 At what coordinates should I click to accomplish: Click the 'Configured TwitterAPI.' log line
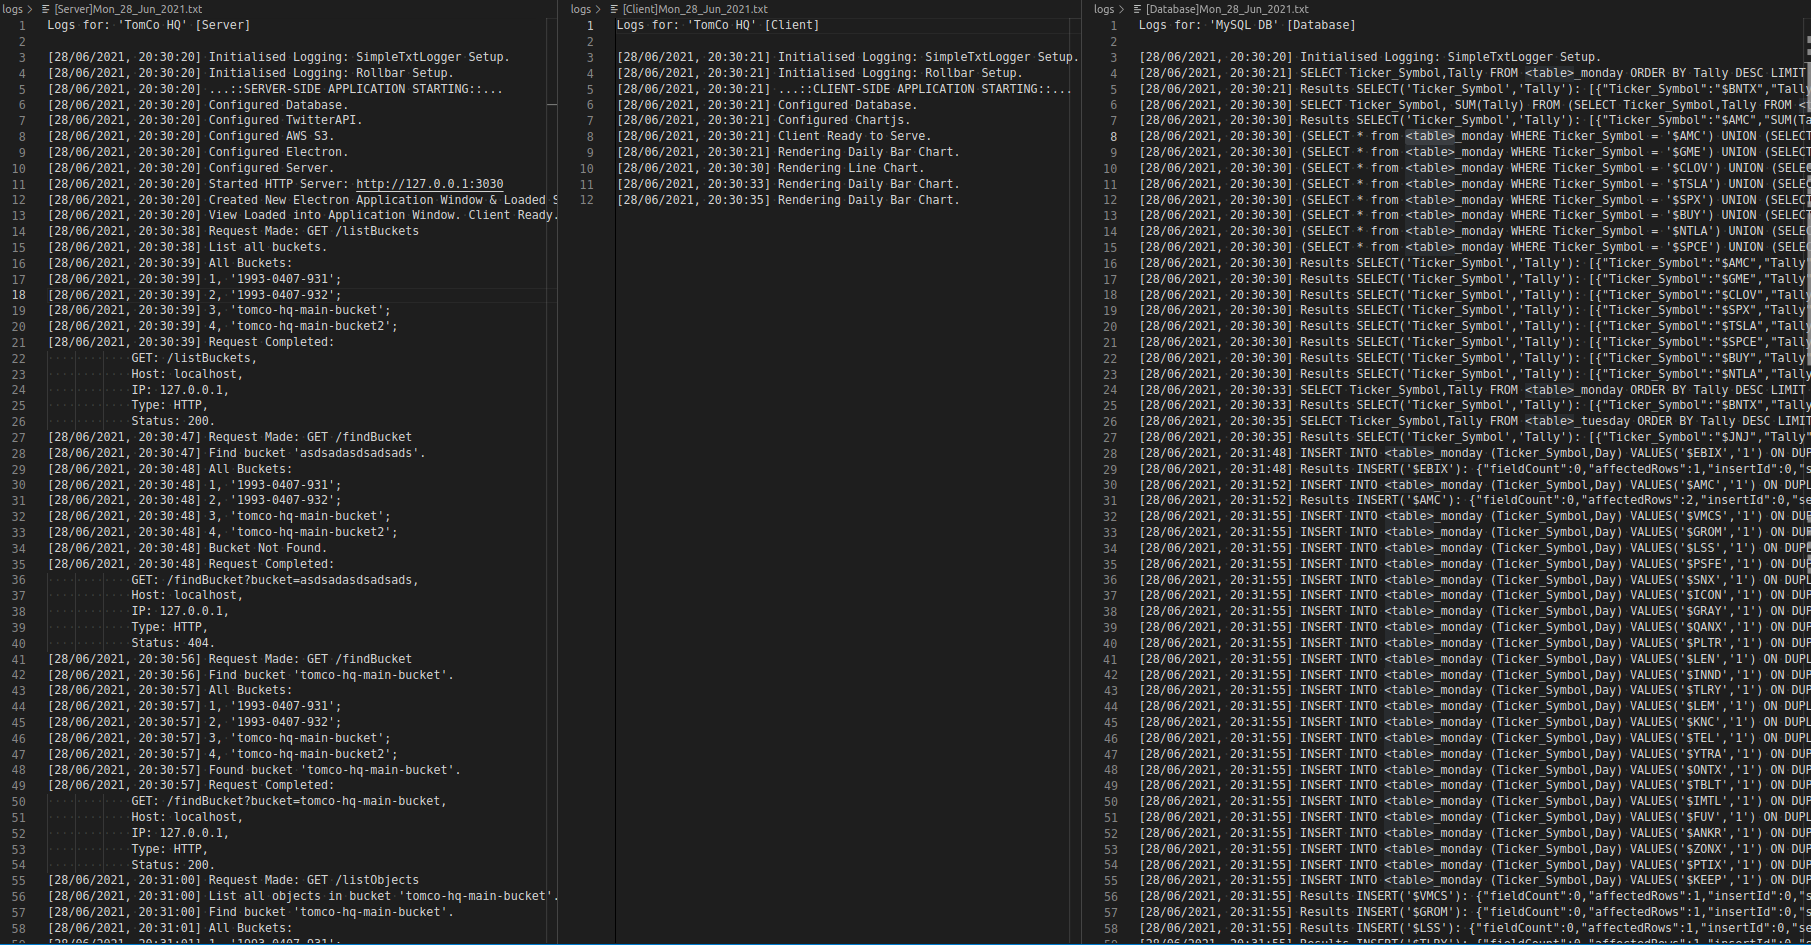[205, 120]
